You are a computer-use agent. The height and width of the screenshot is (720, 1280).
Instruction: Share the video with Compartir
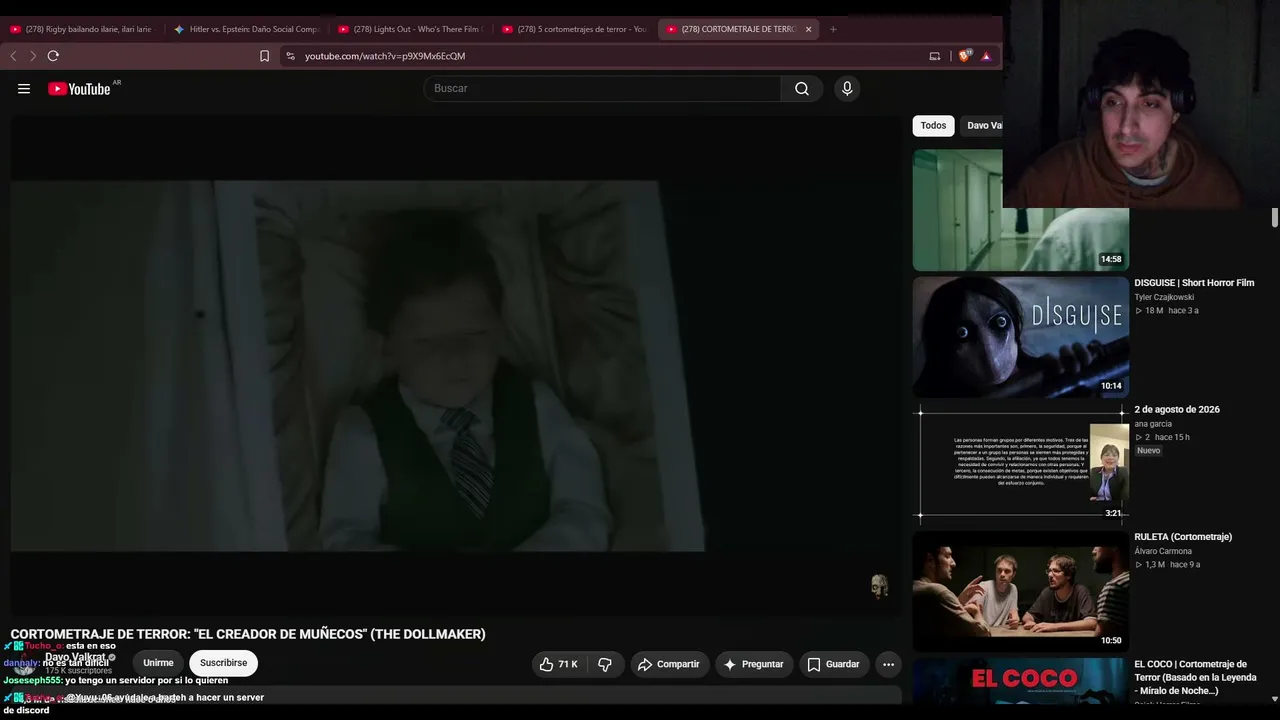pyautogui.click(x=668, y=664)
